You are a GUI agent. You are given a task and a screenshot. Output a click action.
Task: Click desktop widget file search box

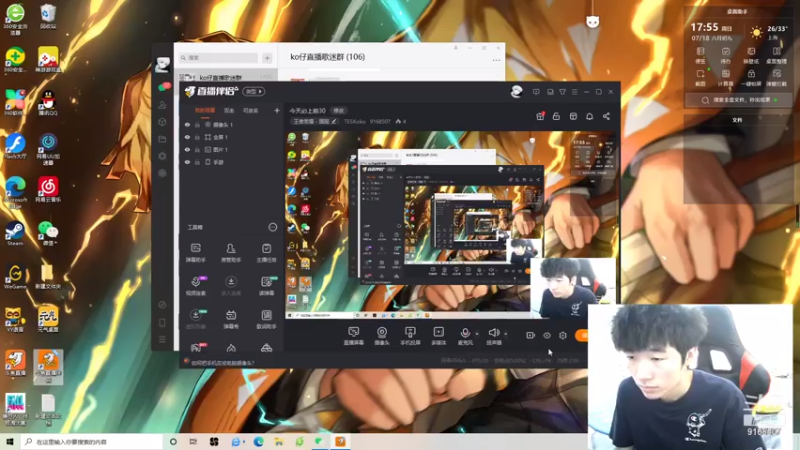point(738,100)
